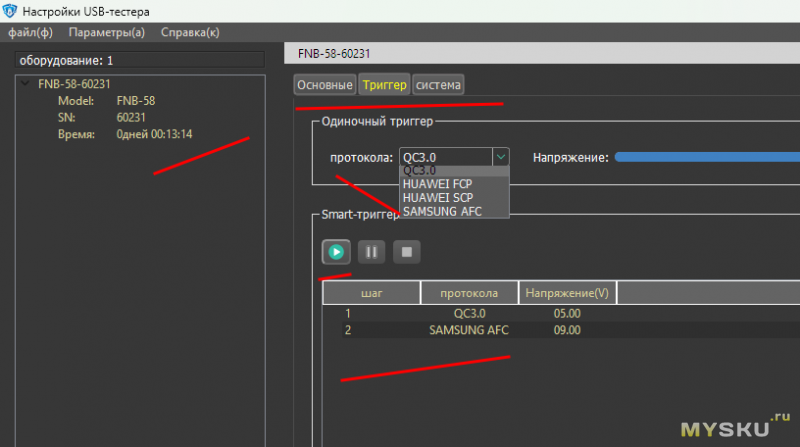Viewport: 800px width, 447px height.
Task: Click the протокола column header
Action: coord(469,293)
